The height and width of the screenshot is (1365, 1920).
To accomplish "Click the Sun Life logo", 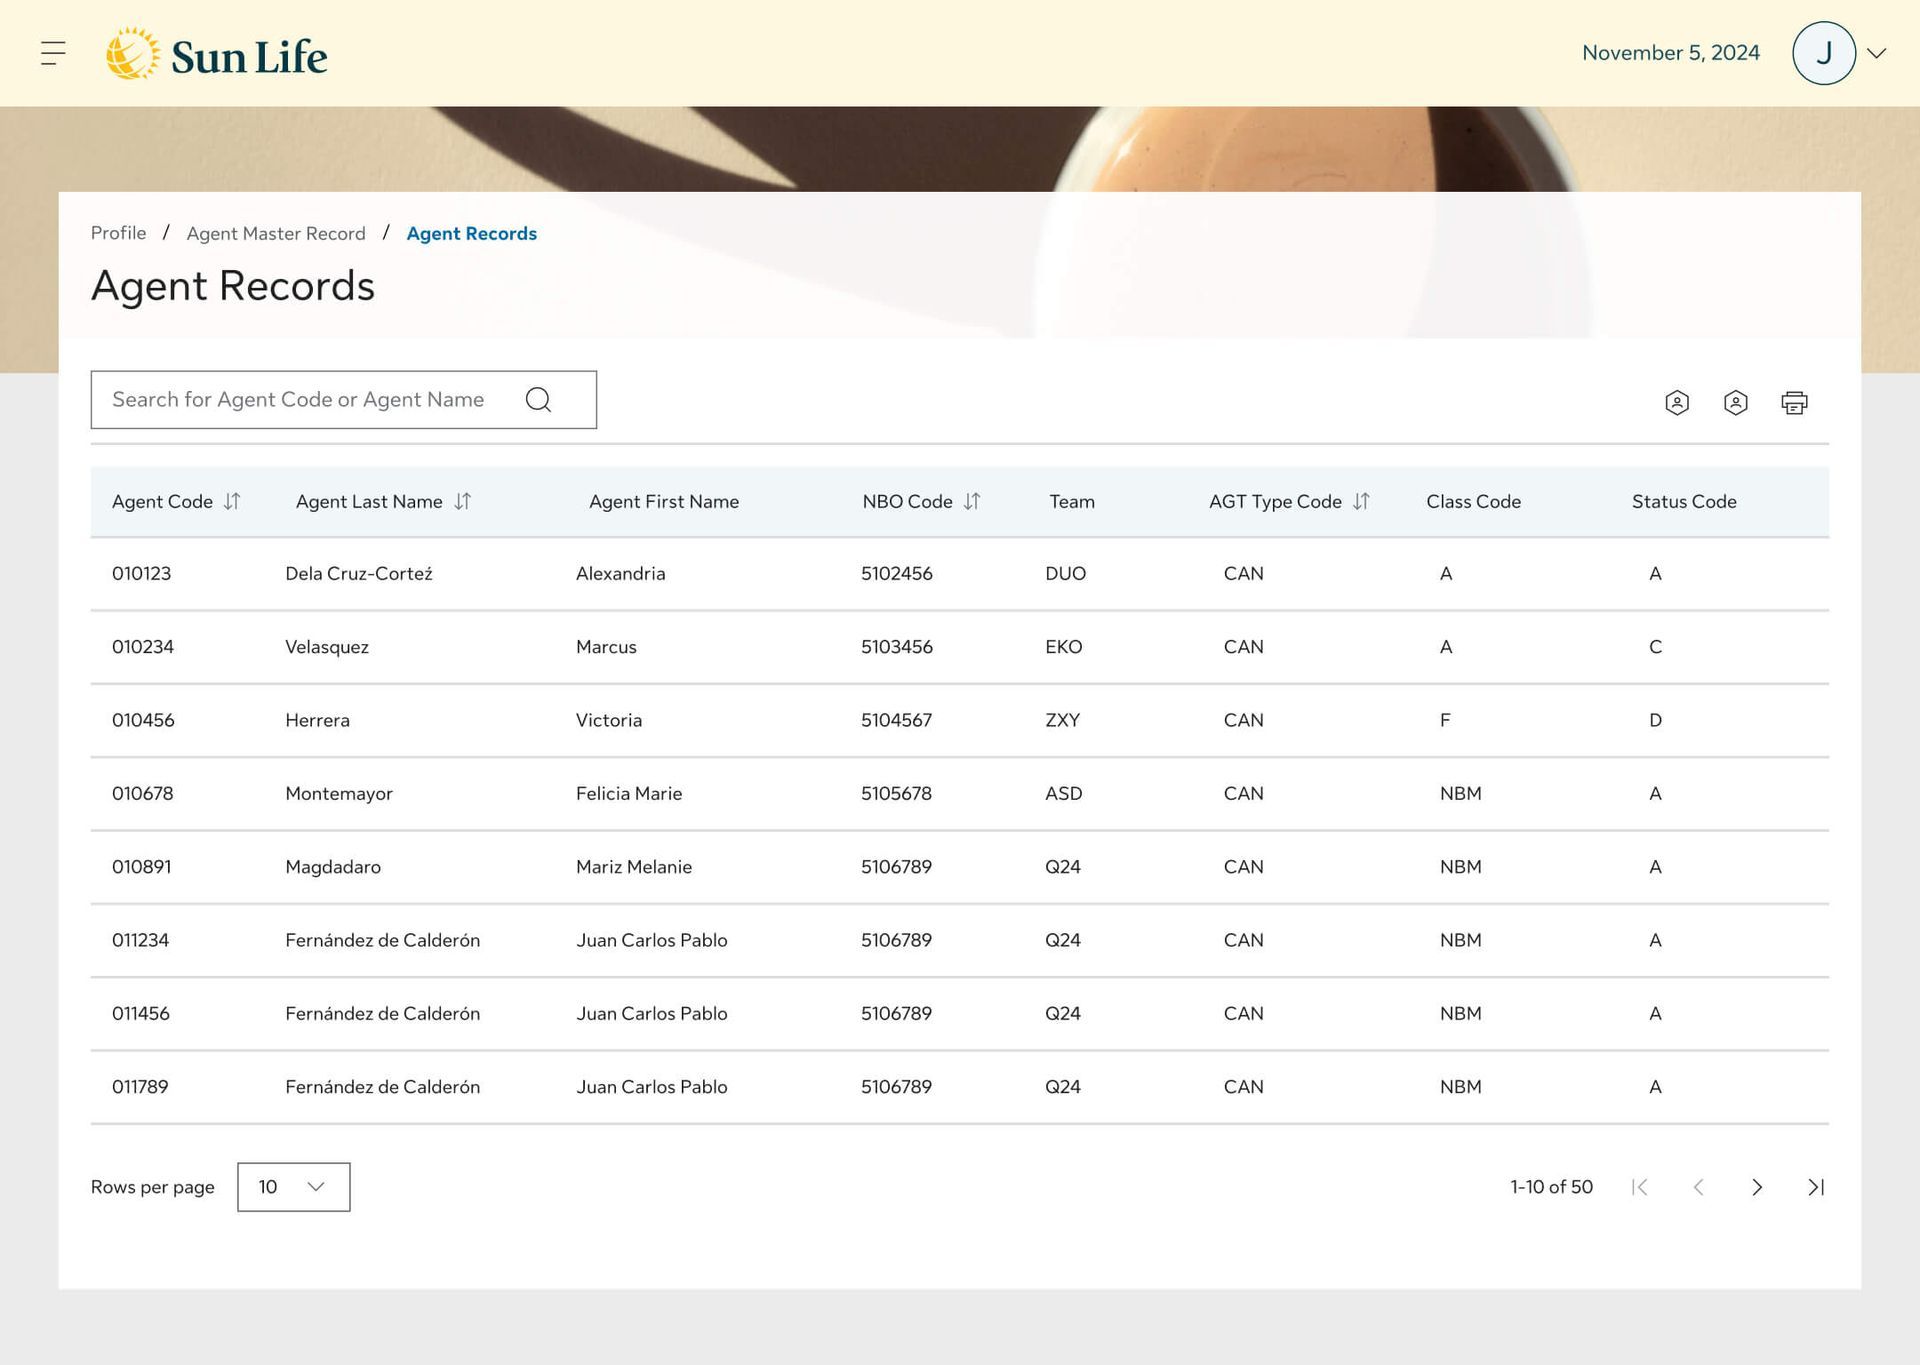I will point(217,55).
